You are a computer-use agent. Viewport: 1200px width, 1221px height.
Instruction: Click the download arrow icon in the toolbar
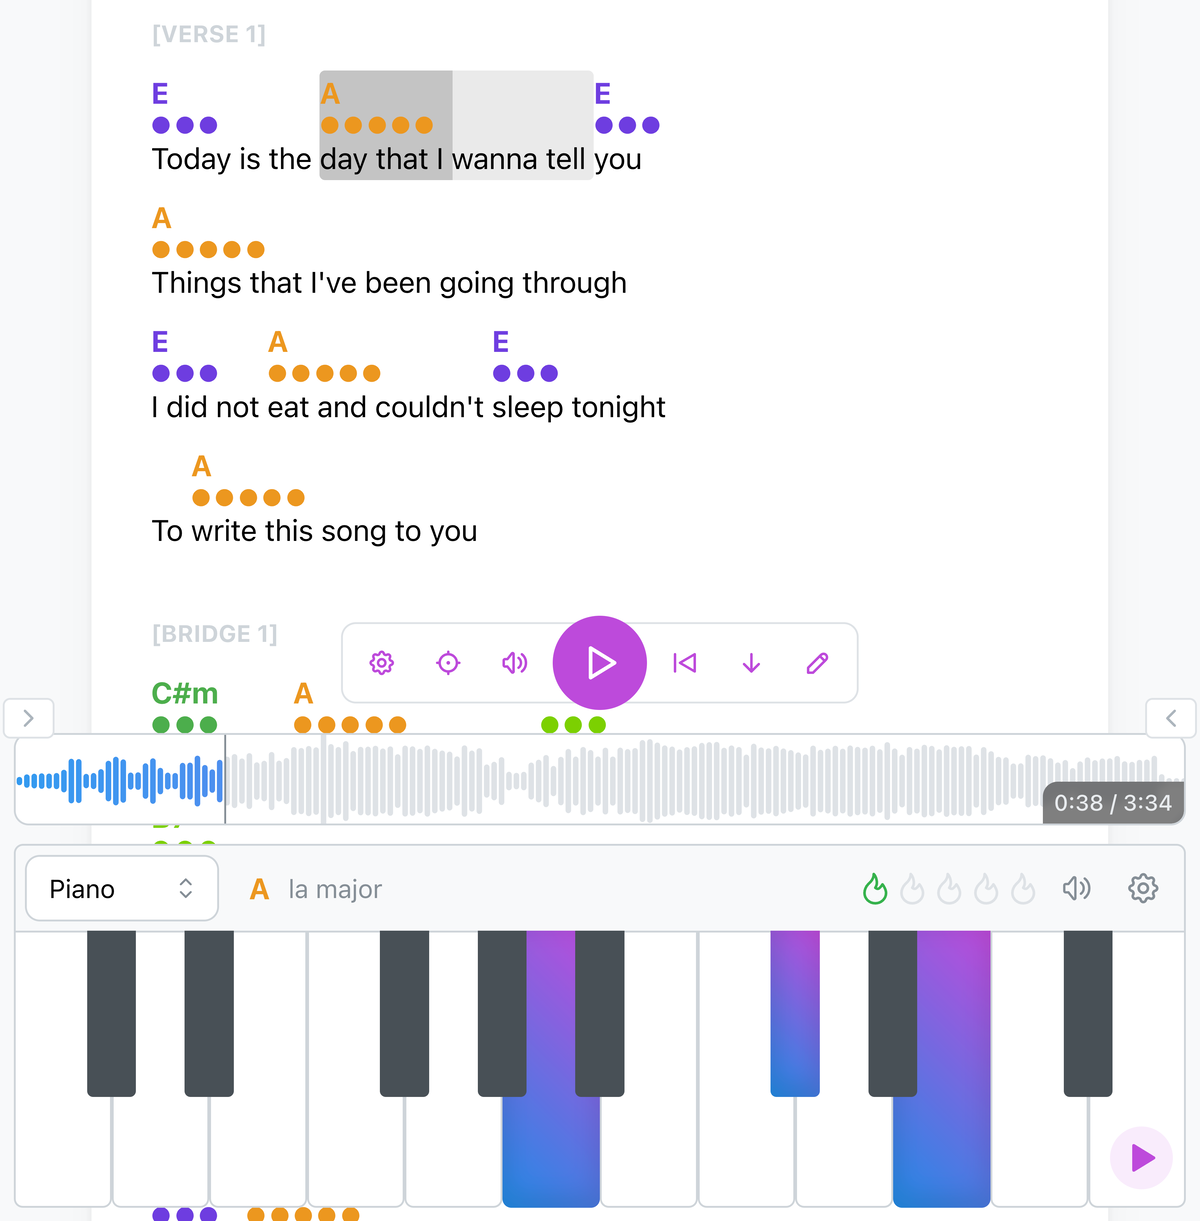(750, 663)
